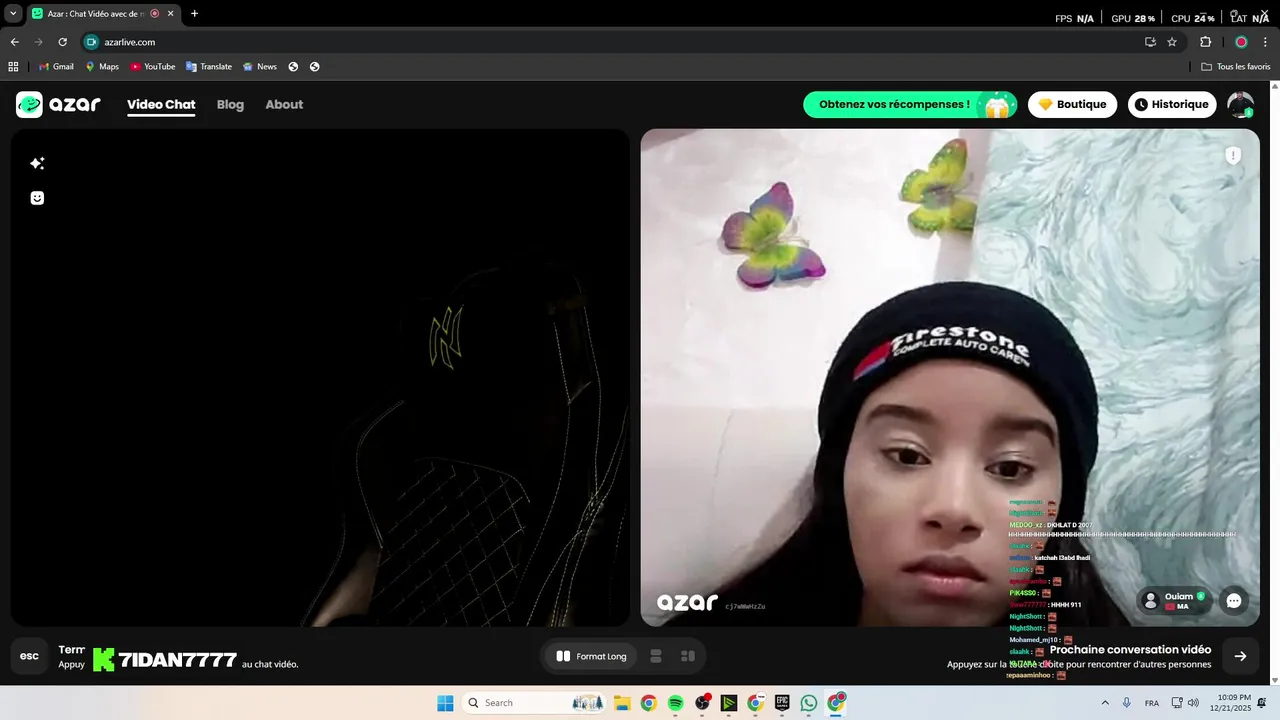Click the local camera preview panel
This screenshot has width=1280, height=720.
pyautogui.click(x=320, y=377)
